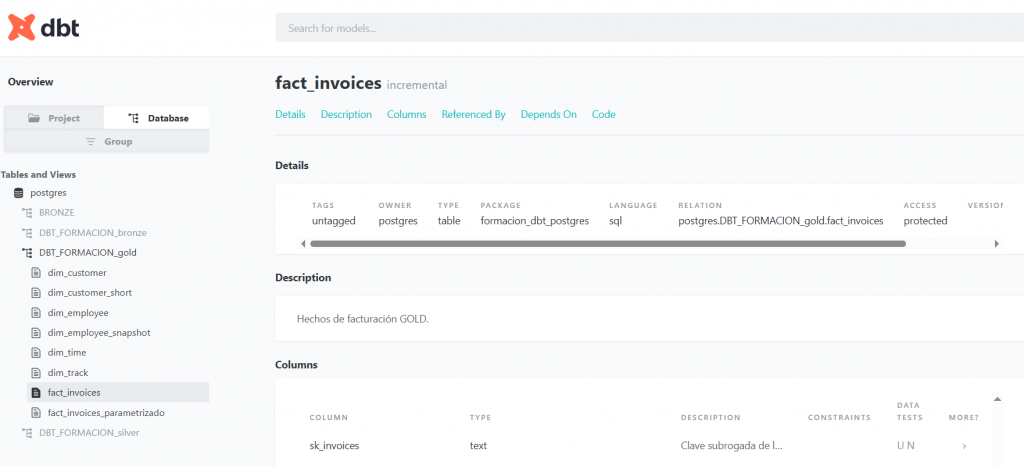Go to the Depends On section

click(548, 114)
